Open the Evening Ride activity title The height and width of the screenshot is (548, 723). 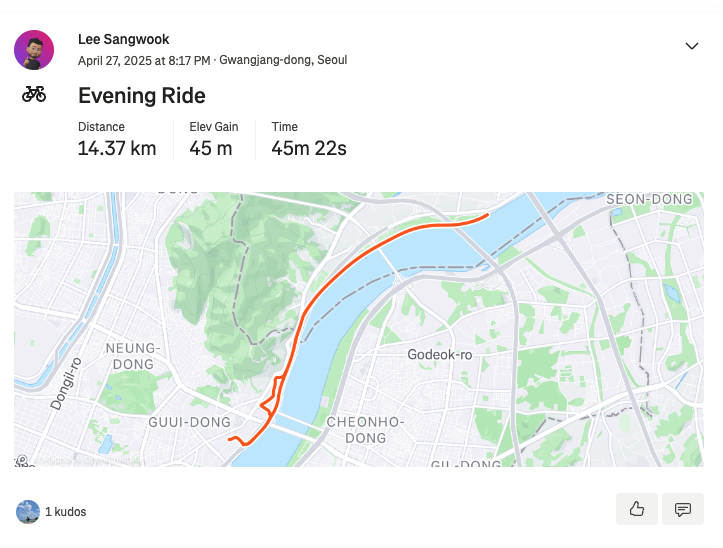click(142, 95)
